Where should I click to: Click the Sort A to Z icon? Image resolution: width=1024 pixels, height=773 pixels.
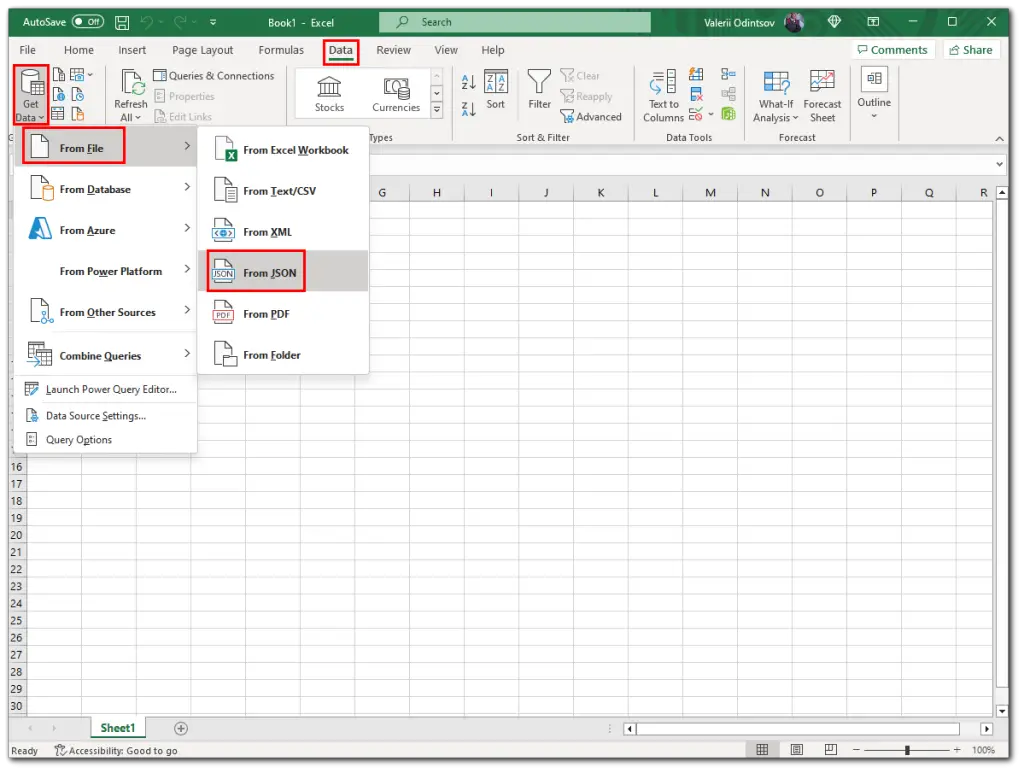(x=467, y=82)
